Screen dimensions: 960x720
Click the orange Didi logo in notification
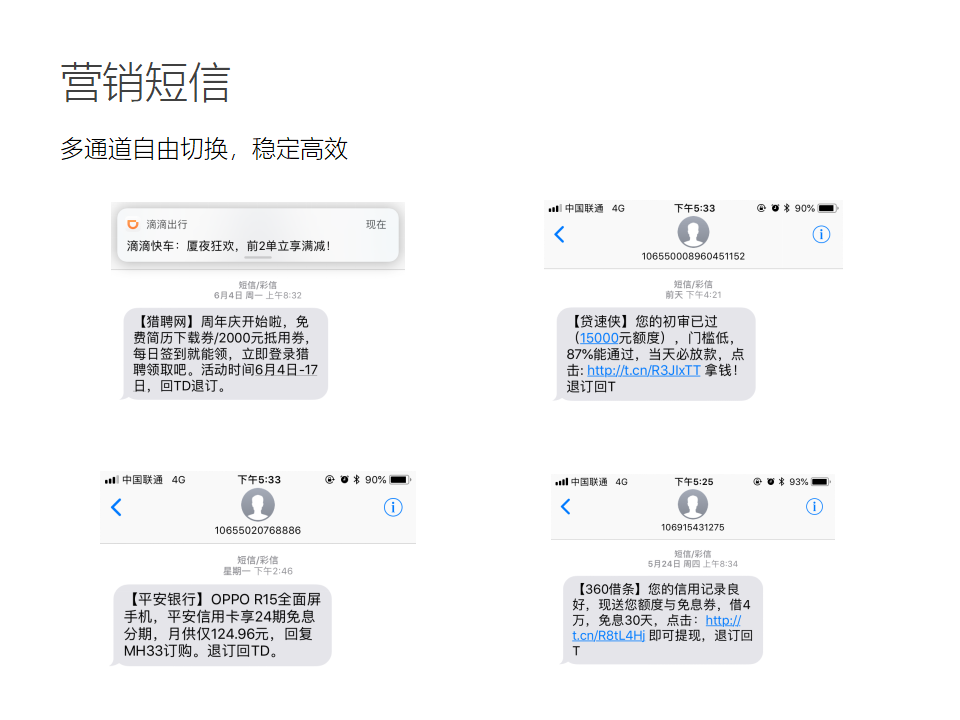pos(132,224)
